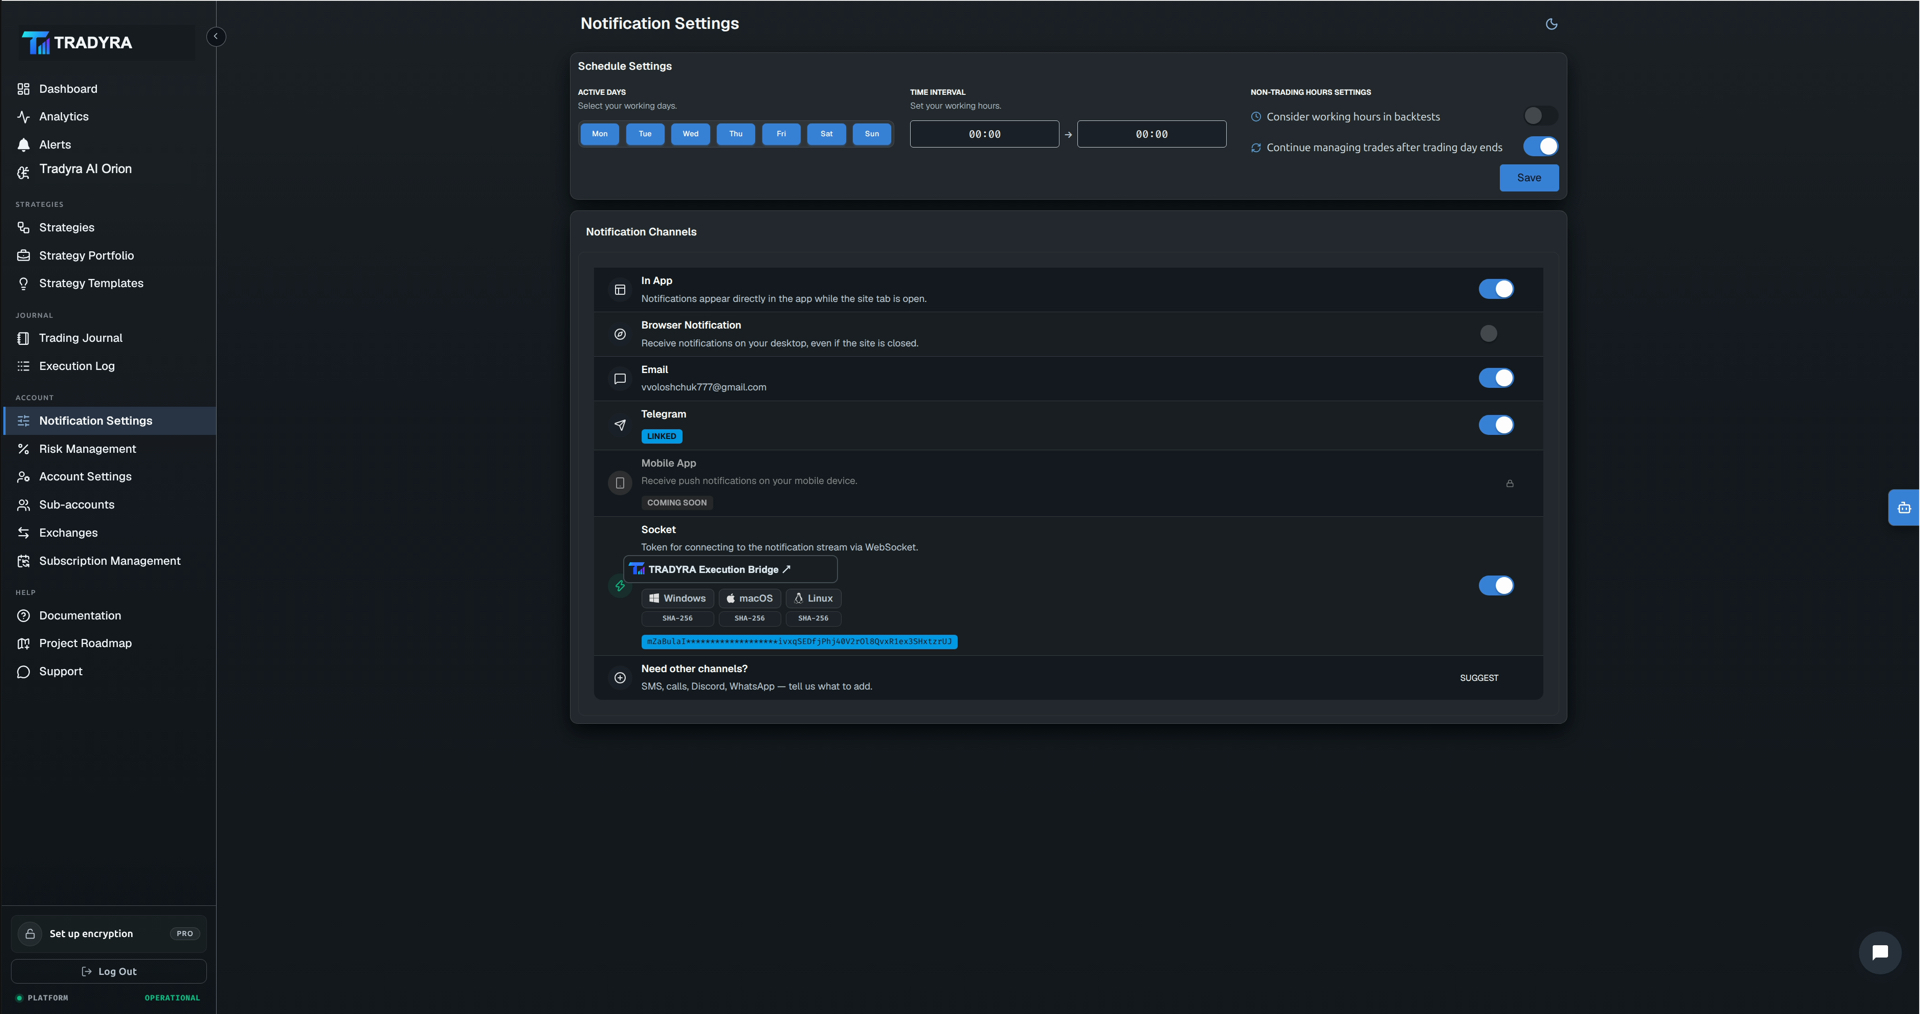Click the Telegram LINKED badge
The width and height of the screenshot is (1920, 1014).
(662, 436)
